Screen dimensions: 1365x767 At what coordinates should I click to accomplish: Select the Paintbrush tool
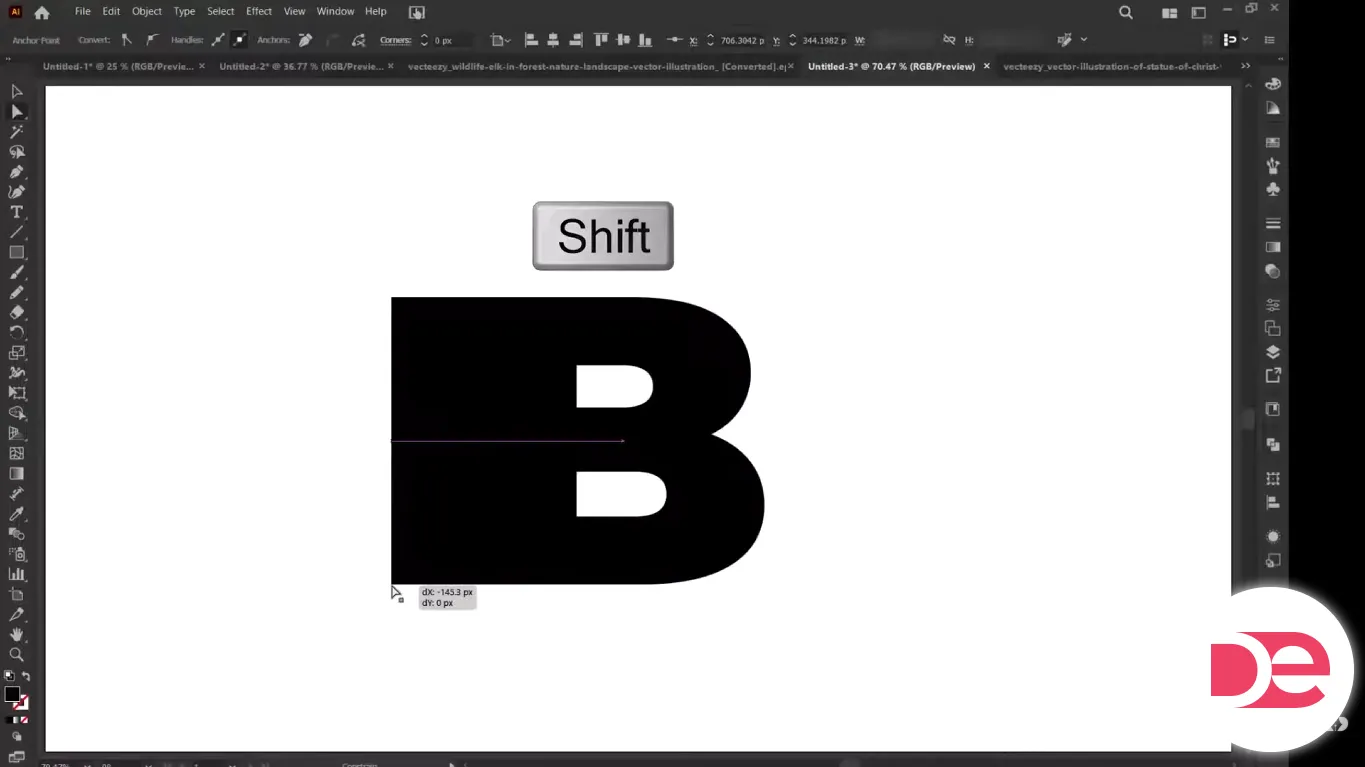(x=17, y=272)
